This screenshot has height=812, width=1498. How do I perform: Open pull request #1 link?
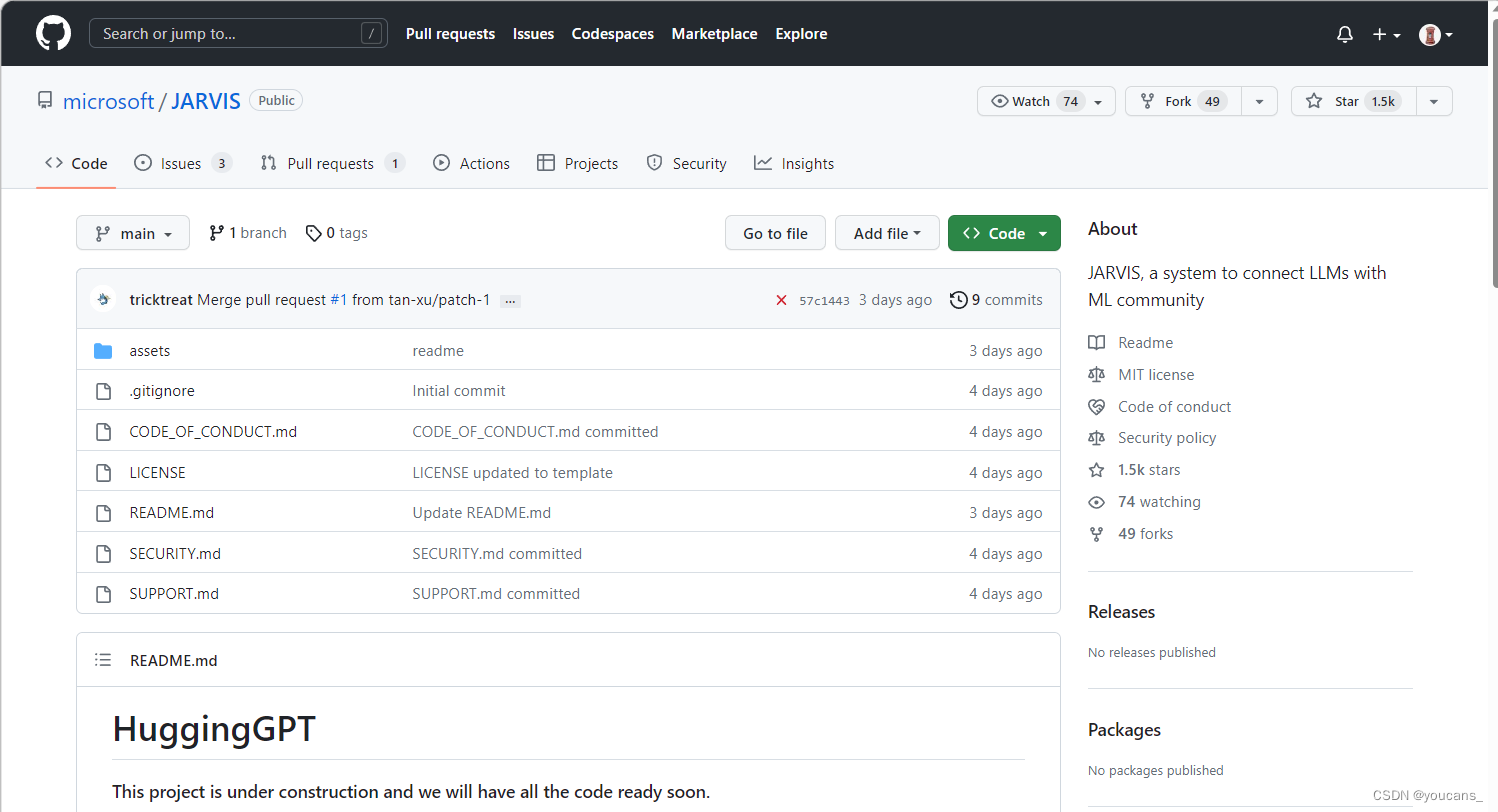tap(339, 300)
